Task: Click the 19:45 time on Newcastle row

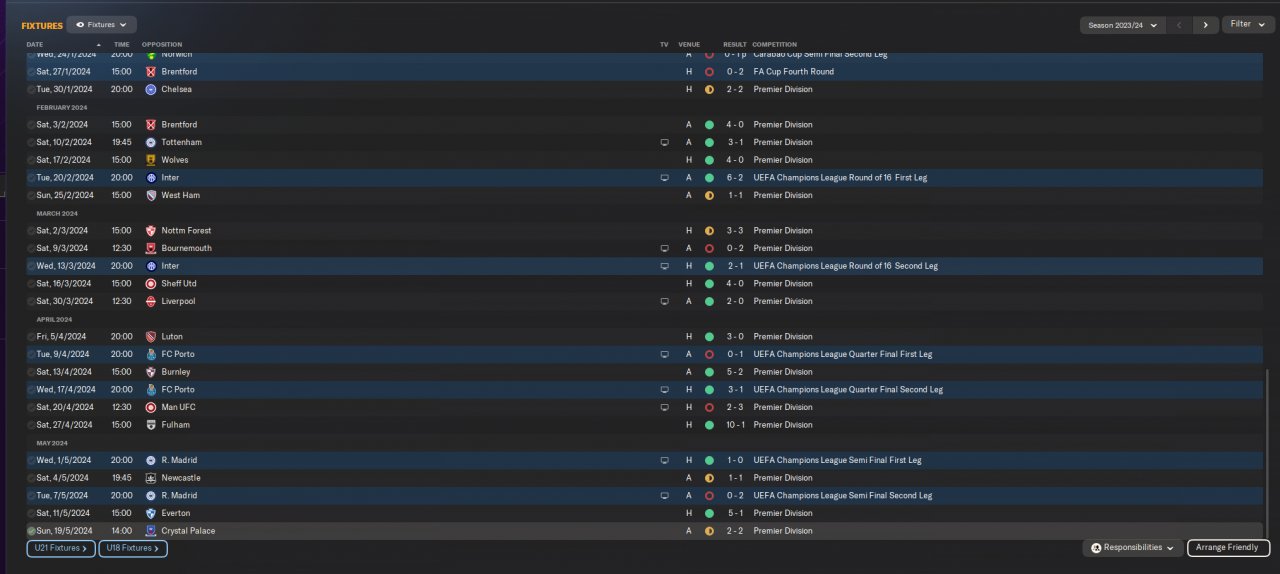Action: 121,478
